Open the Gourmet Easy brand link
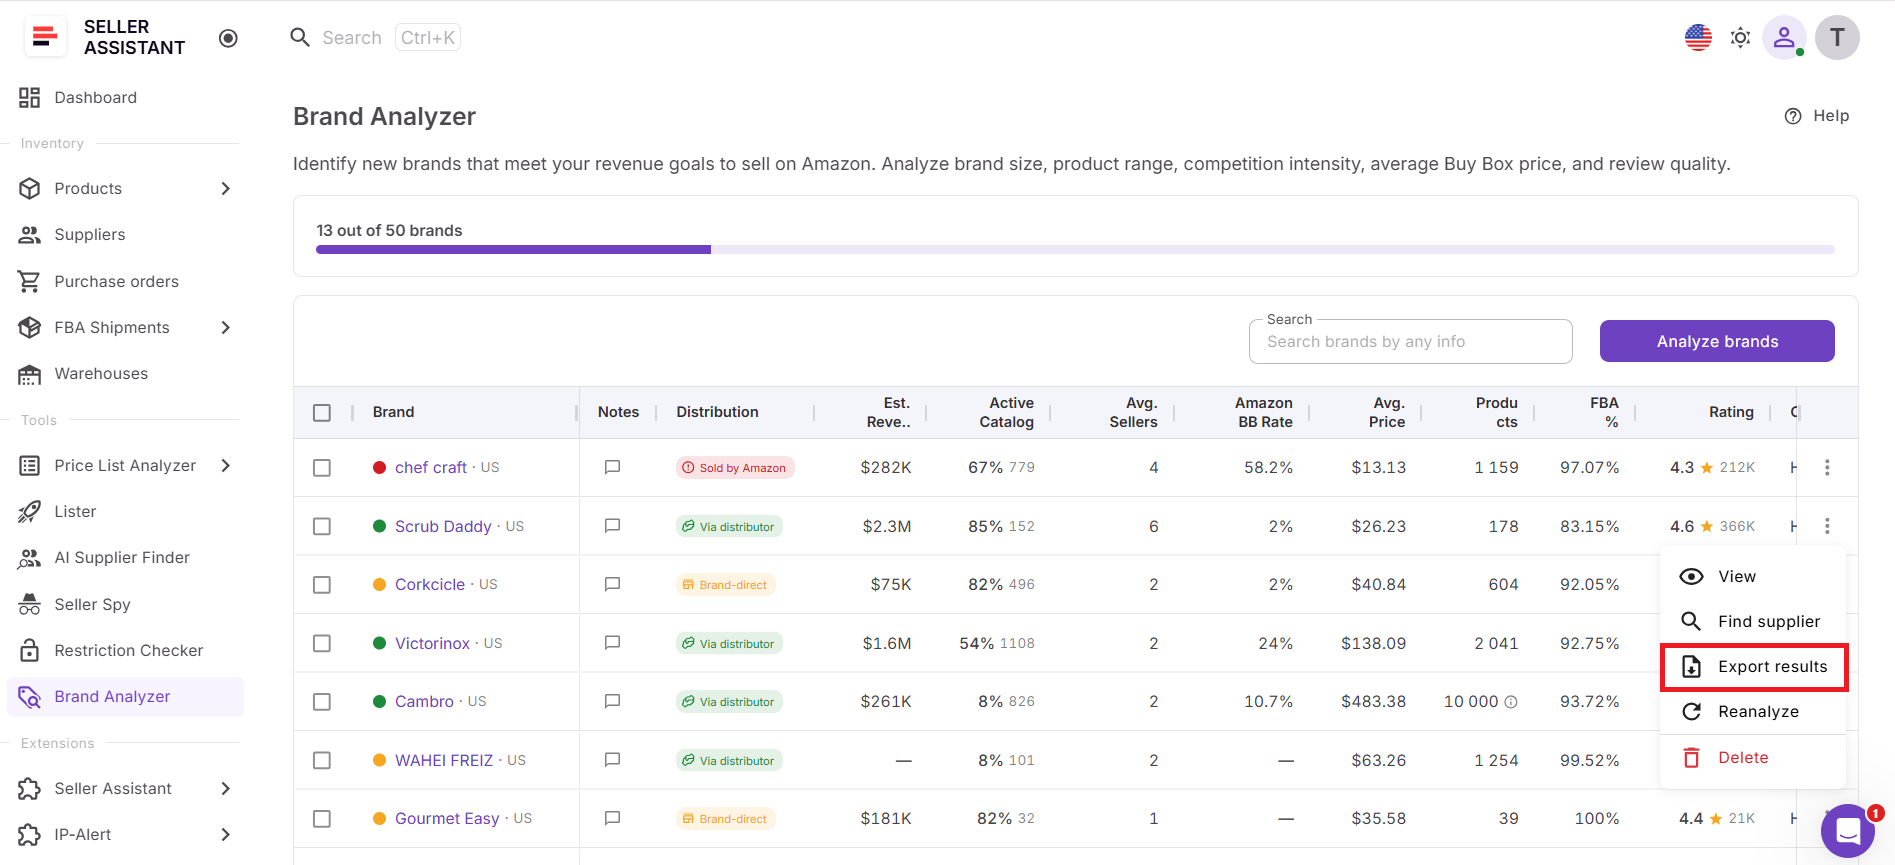Viewport: 1895px width, 865px height. 447,818
